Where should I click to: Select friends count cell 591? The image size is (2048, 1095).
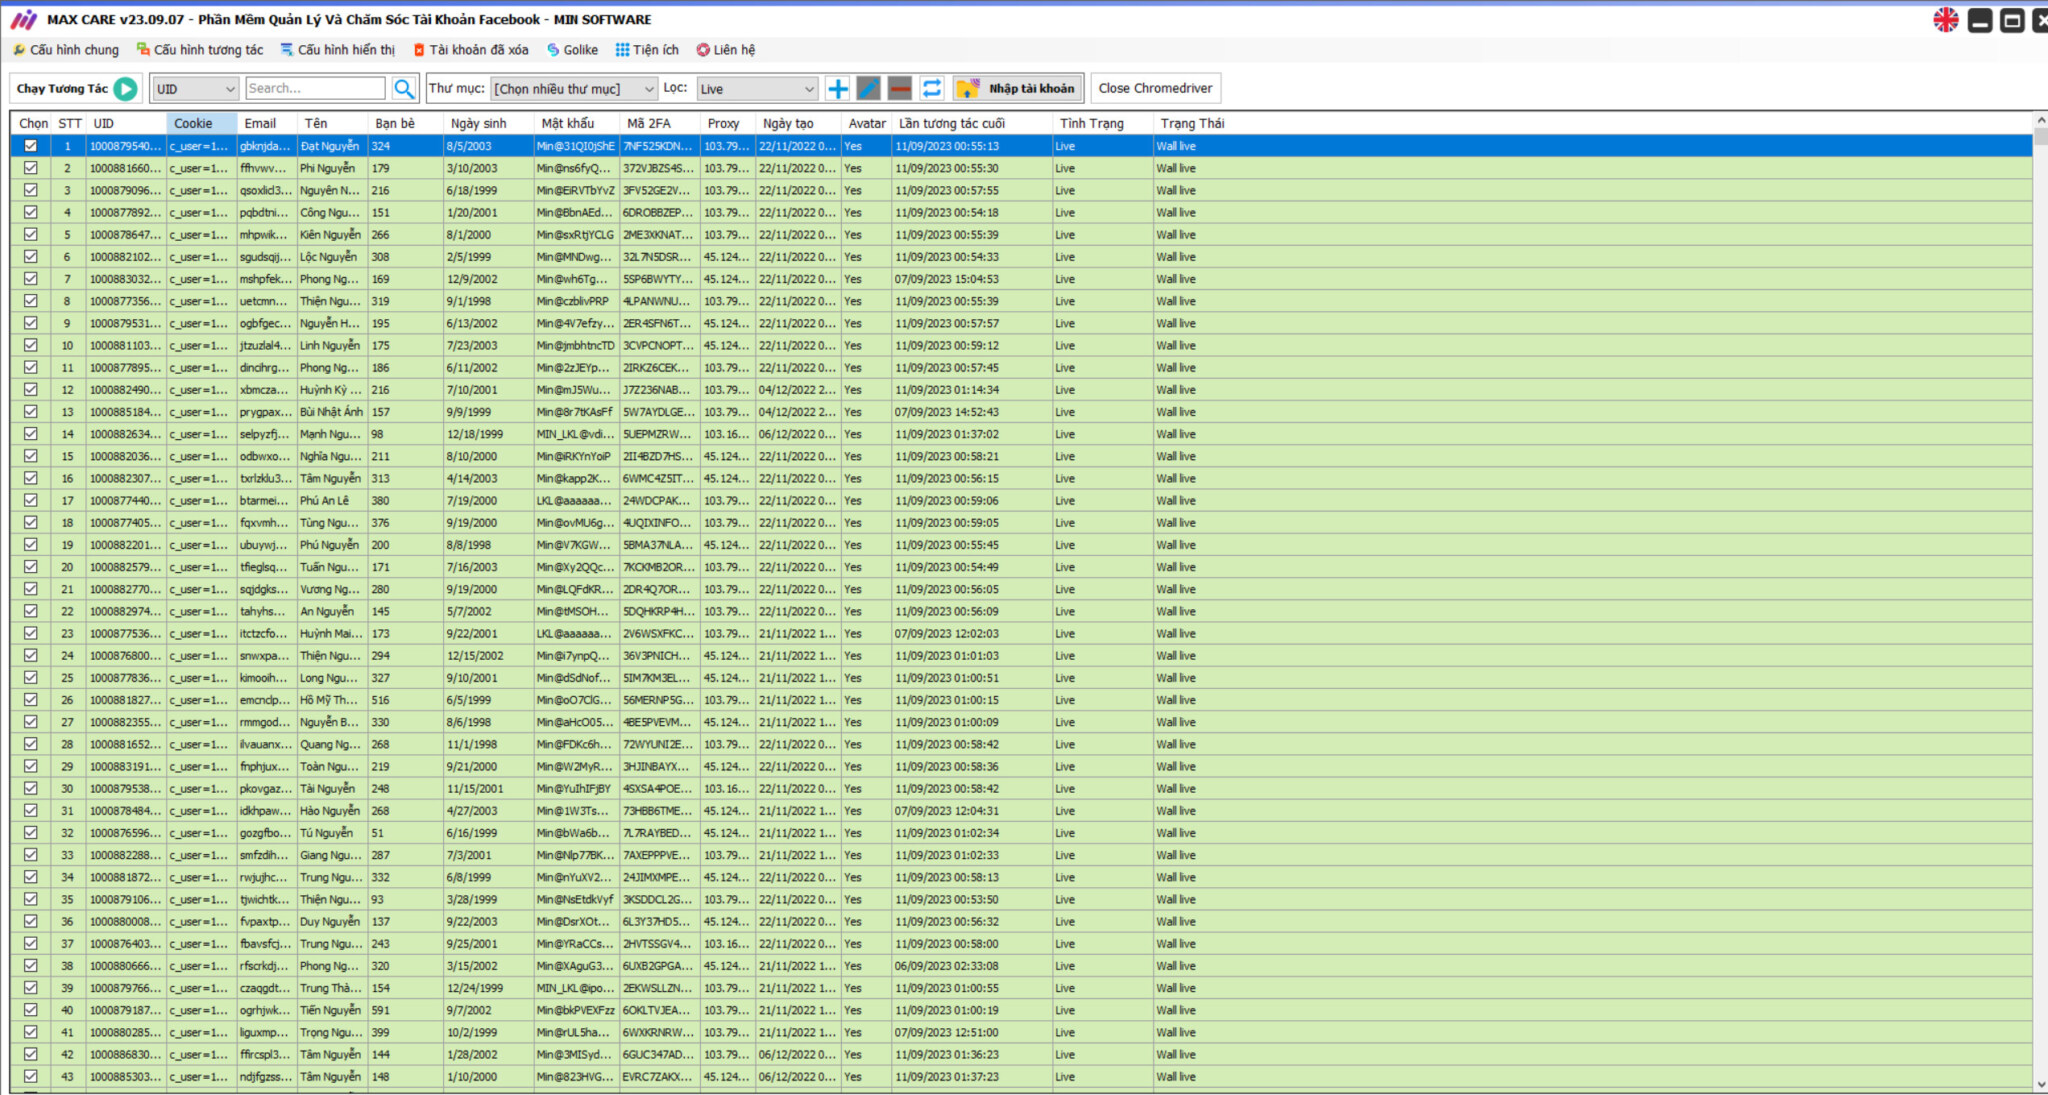[x=405, y=1010]
